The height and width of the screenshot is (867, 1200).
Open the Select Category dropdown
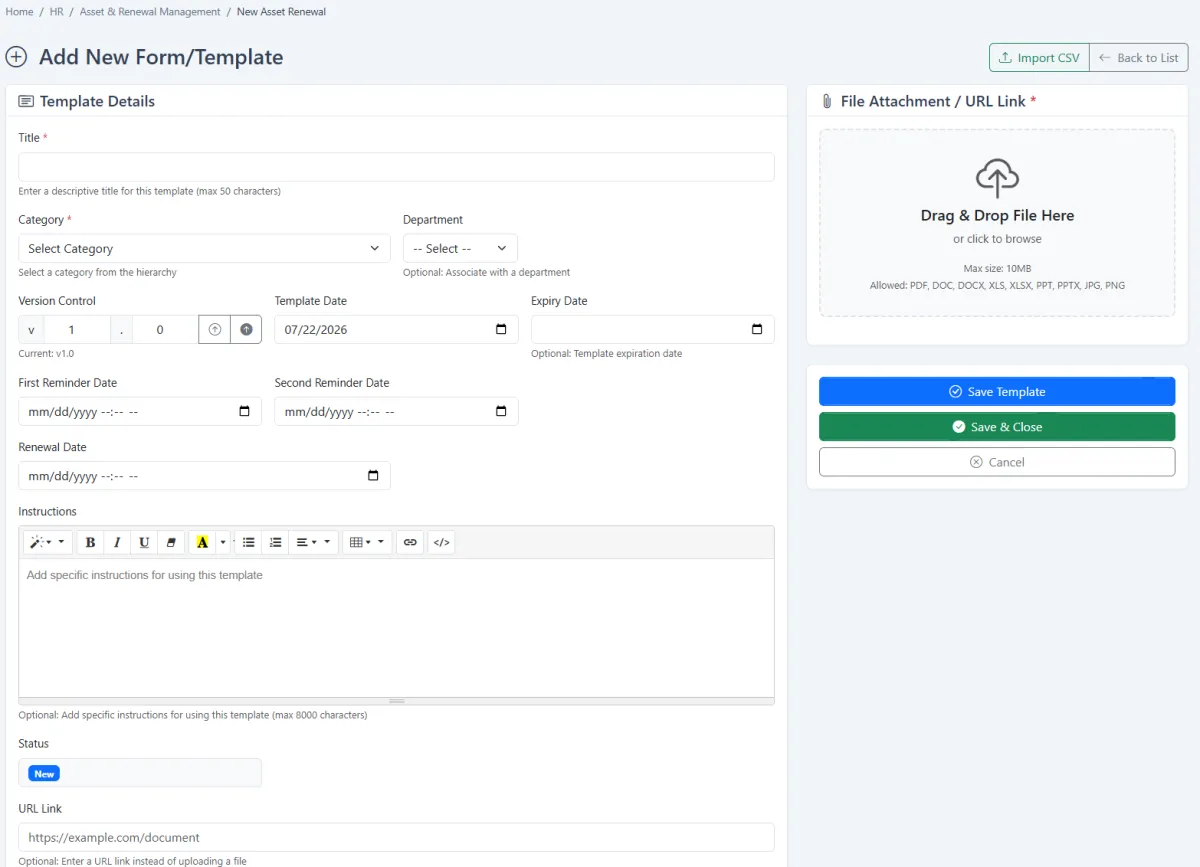204,248
